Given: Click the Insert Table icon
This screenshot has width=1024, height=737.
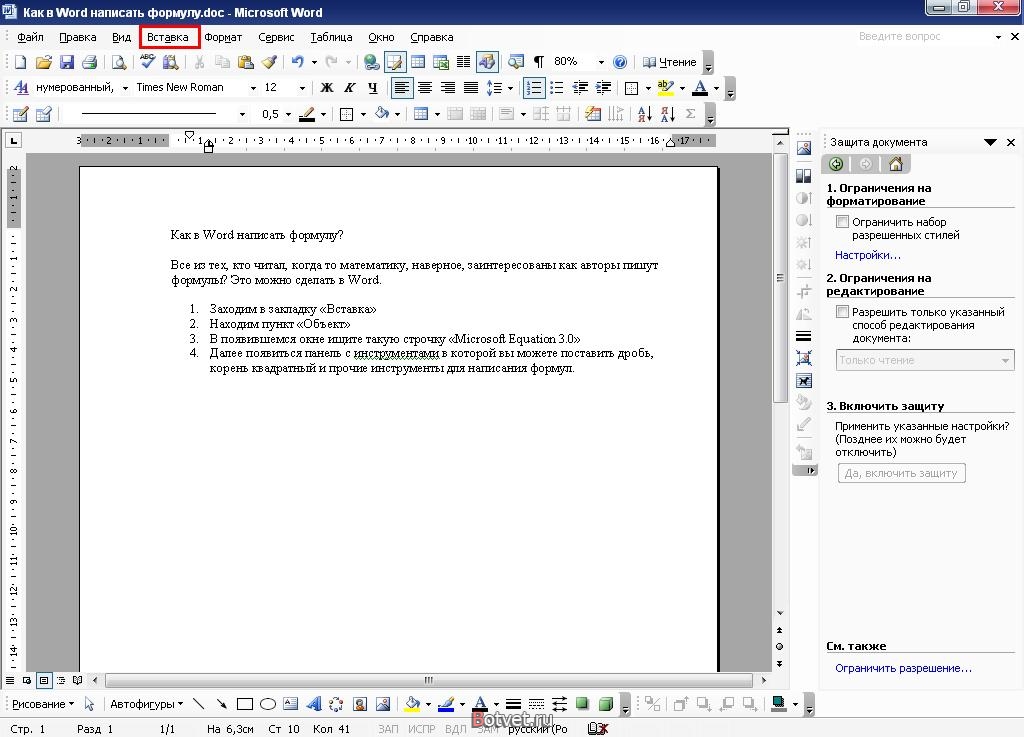Looking at the screenshot, I should coord(418,62).
